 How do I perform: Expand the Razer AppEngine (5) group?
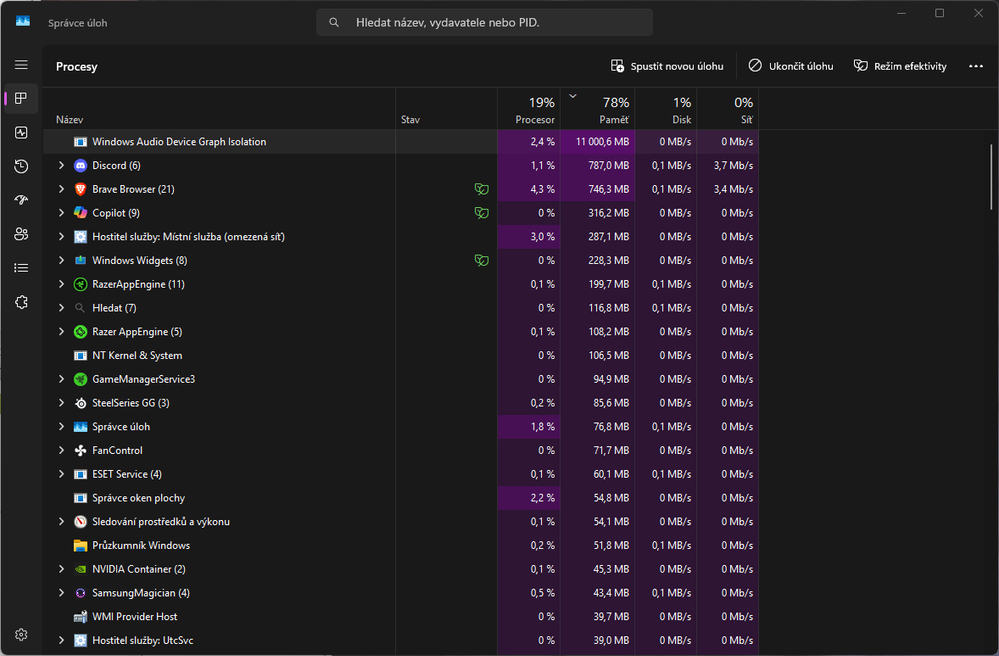pyautogui.click(x=61, y=332)
